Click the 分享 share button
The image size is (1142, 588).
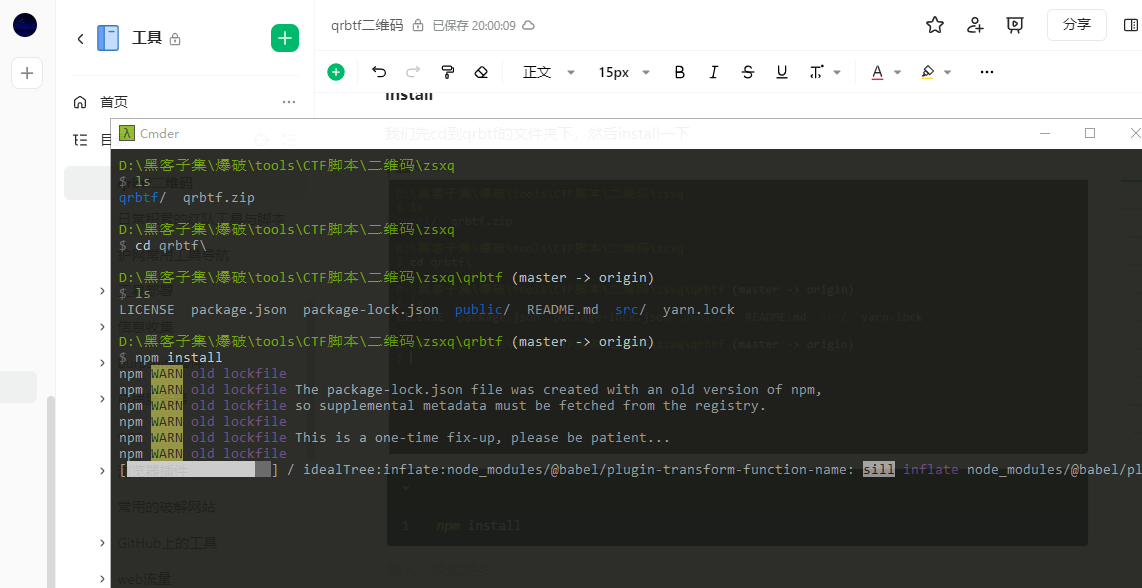point(1076,25)
